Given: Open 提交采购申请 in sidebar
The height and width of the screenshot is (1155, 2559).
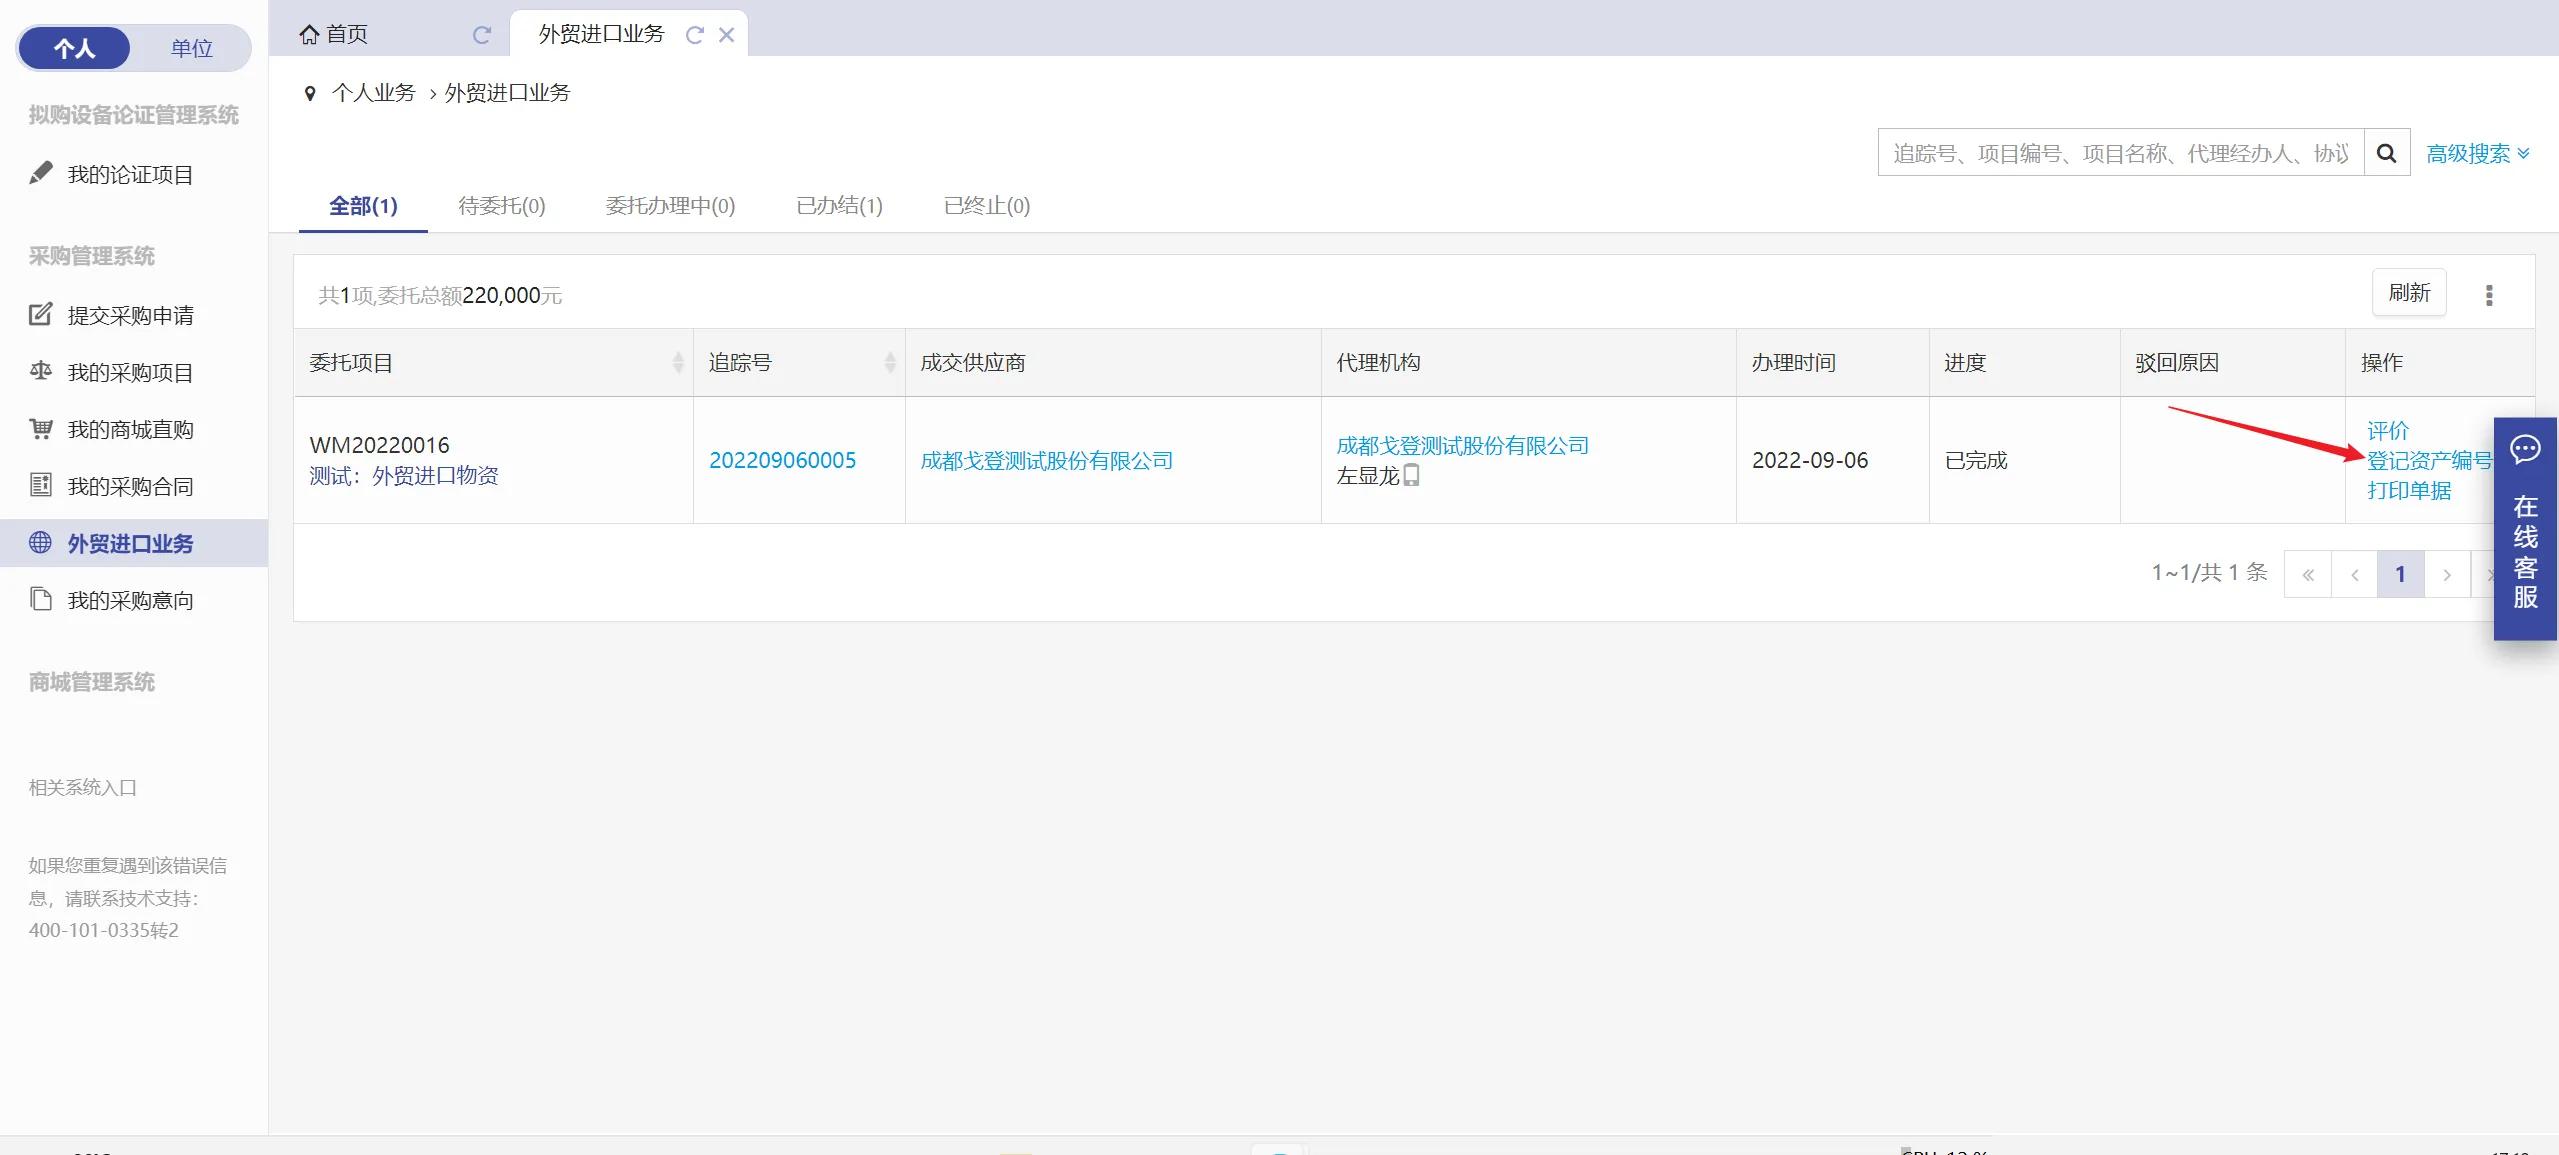Looking at the screenshot, I should click(x=130, y=315).
